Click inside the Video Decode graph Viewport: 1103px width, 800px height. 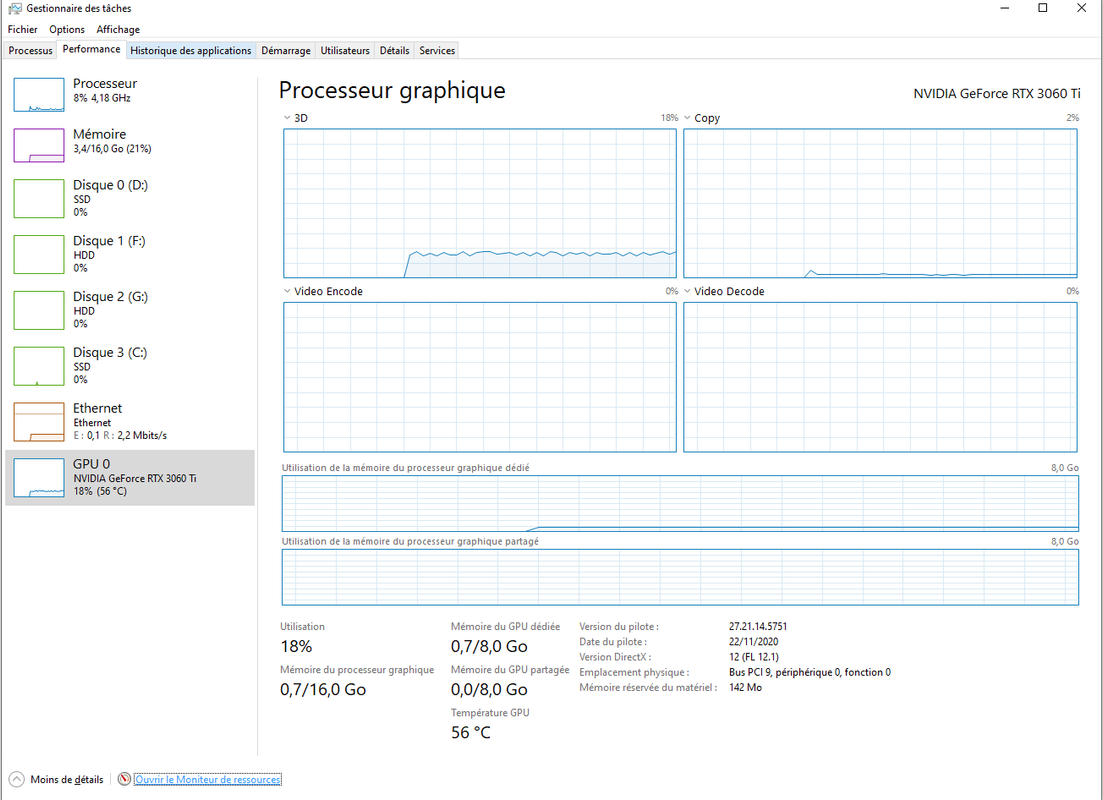coord(880,377)
